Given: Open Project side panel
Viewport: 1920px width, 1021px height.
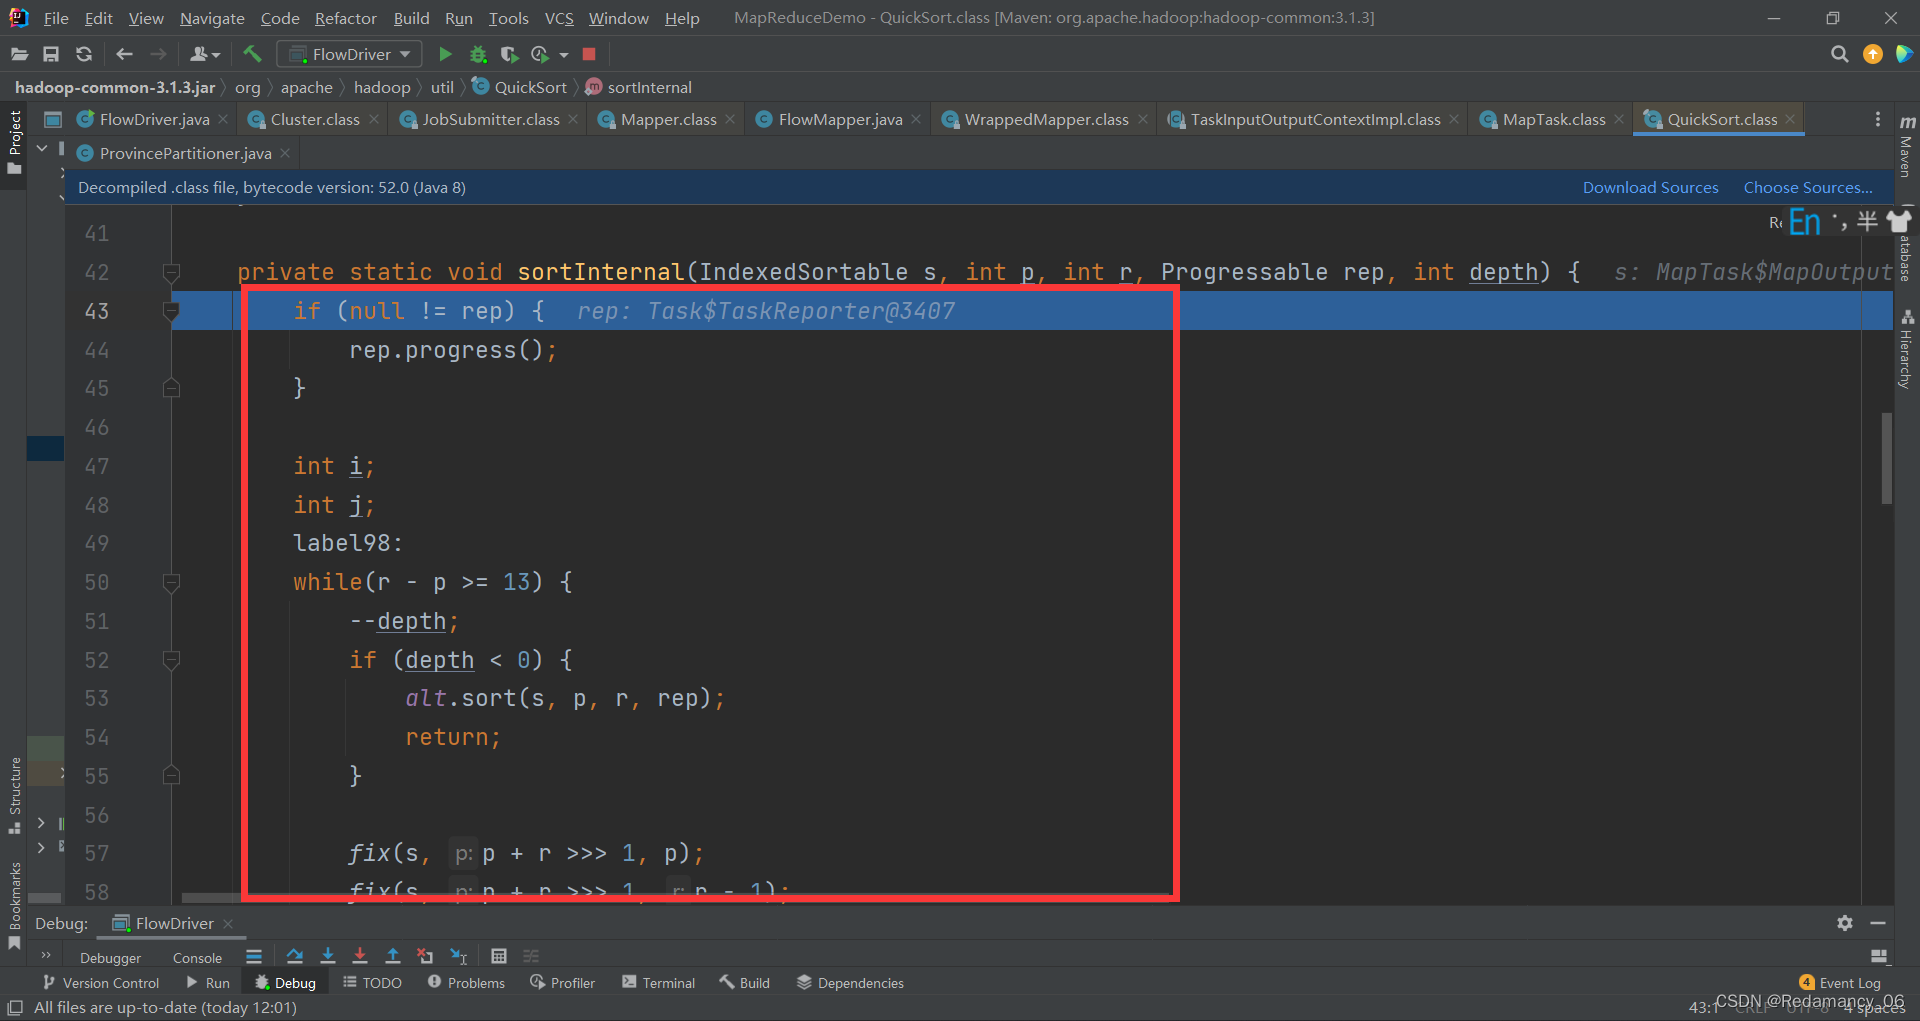Looking at the screenshot, I should point(14,142).
